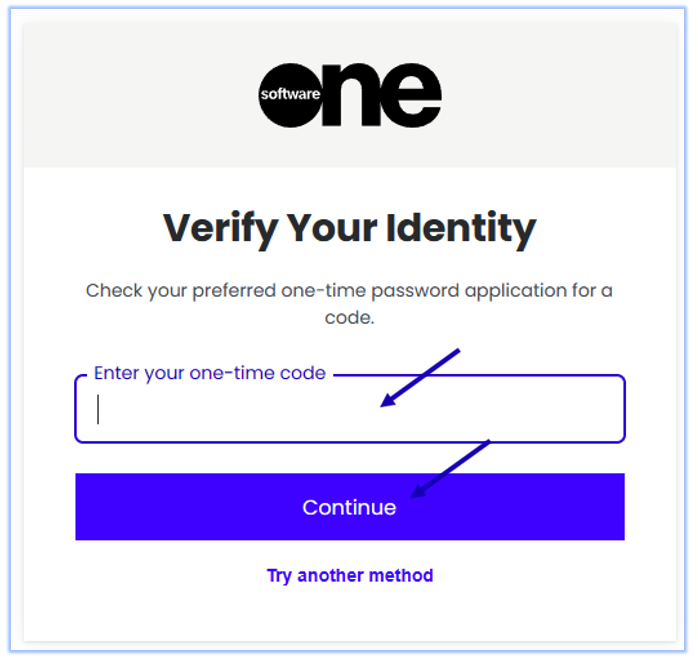The height and width of the screenshot is (662, 698).
Task: Click the arrow pointing at the Continue button
Action: click(450, 466)
